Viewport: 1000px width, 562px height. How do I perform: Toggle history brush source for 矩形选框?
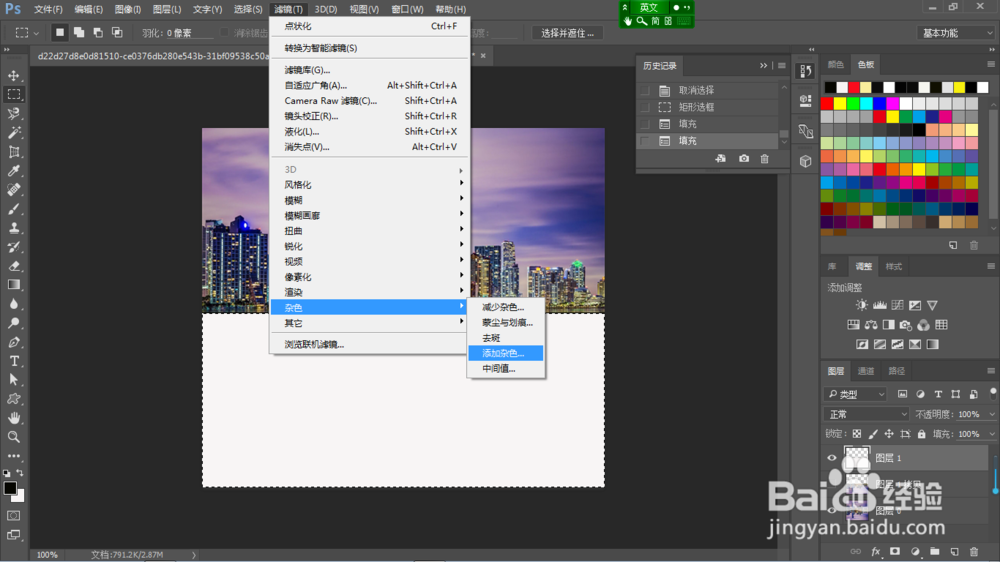pos(645,107)
